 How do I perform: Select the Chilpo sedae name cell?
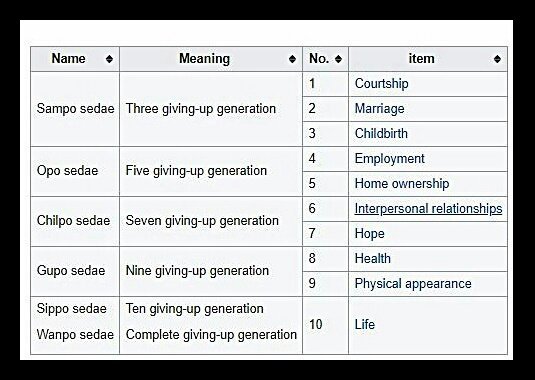tap(75, 221)
